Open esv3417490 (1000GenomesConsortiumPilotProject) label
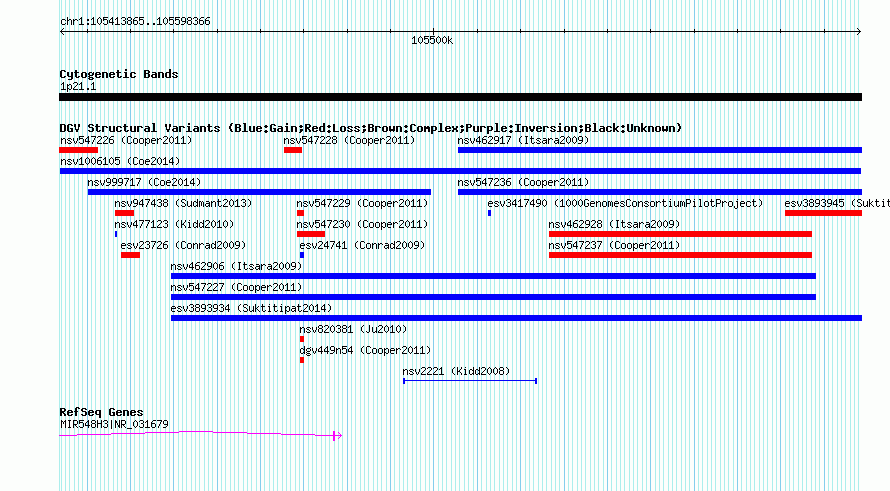This screenshot has height=491, width=890. click(x=625, y=203)
